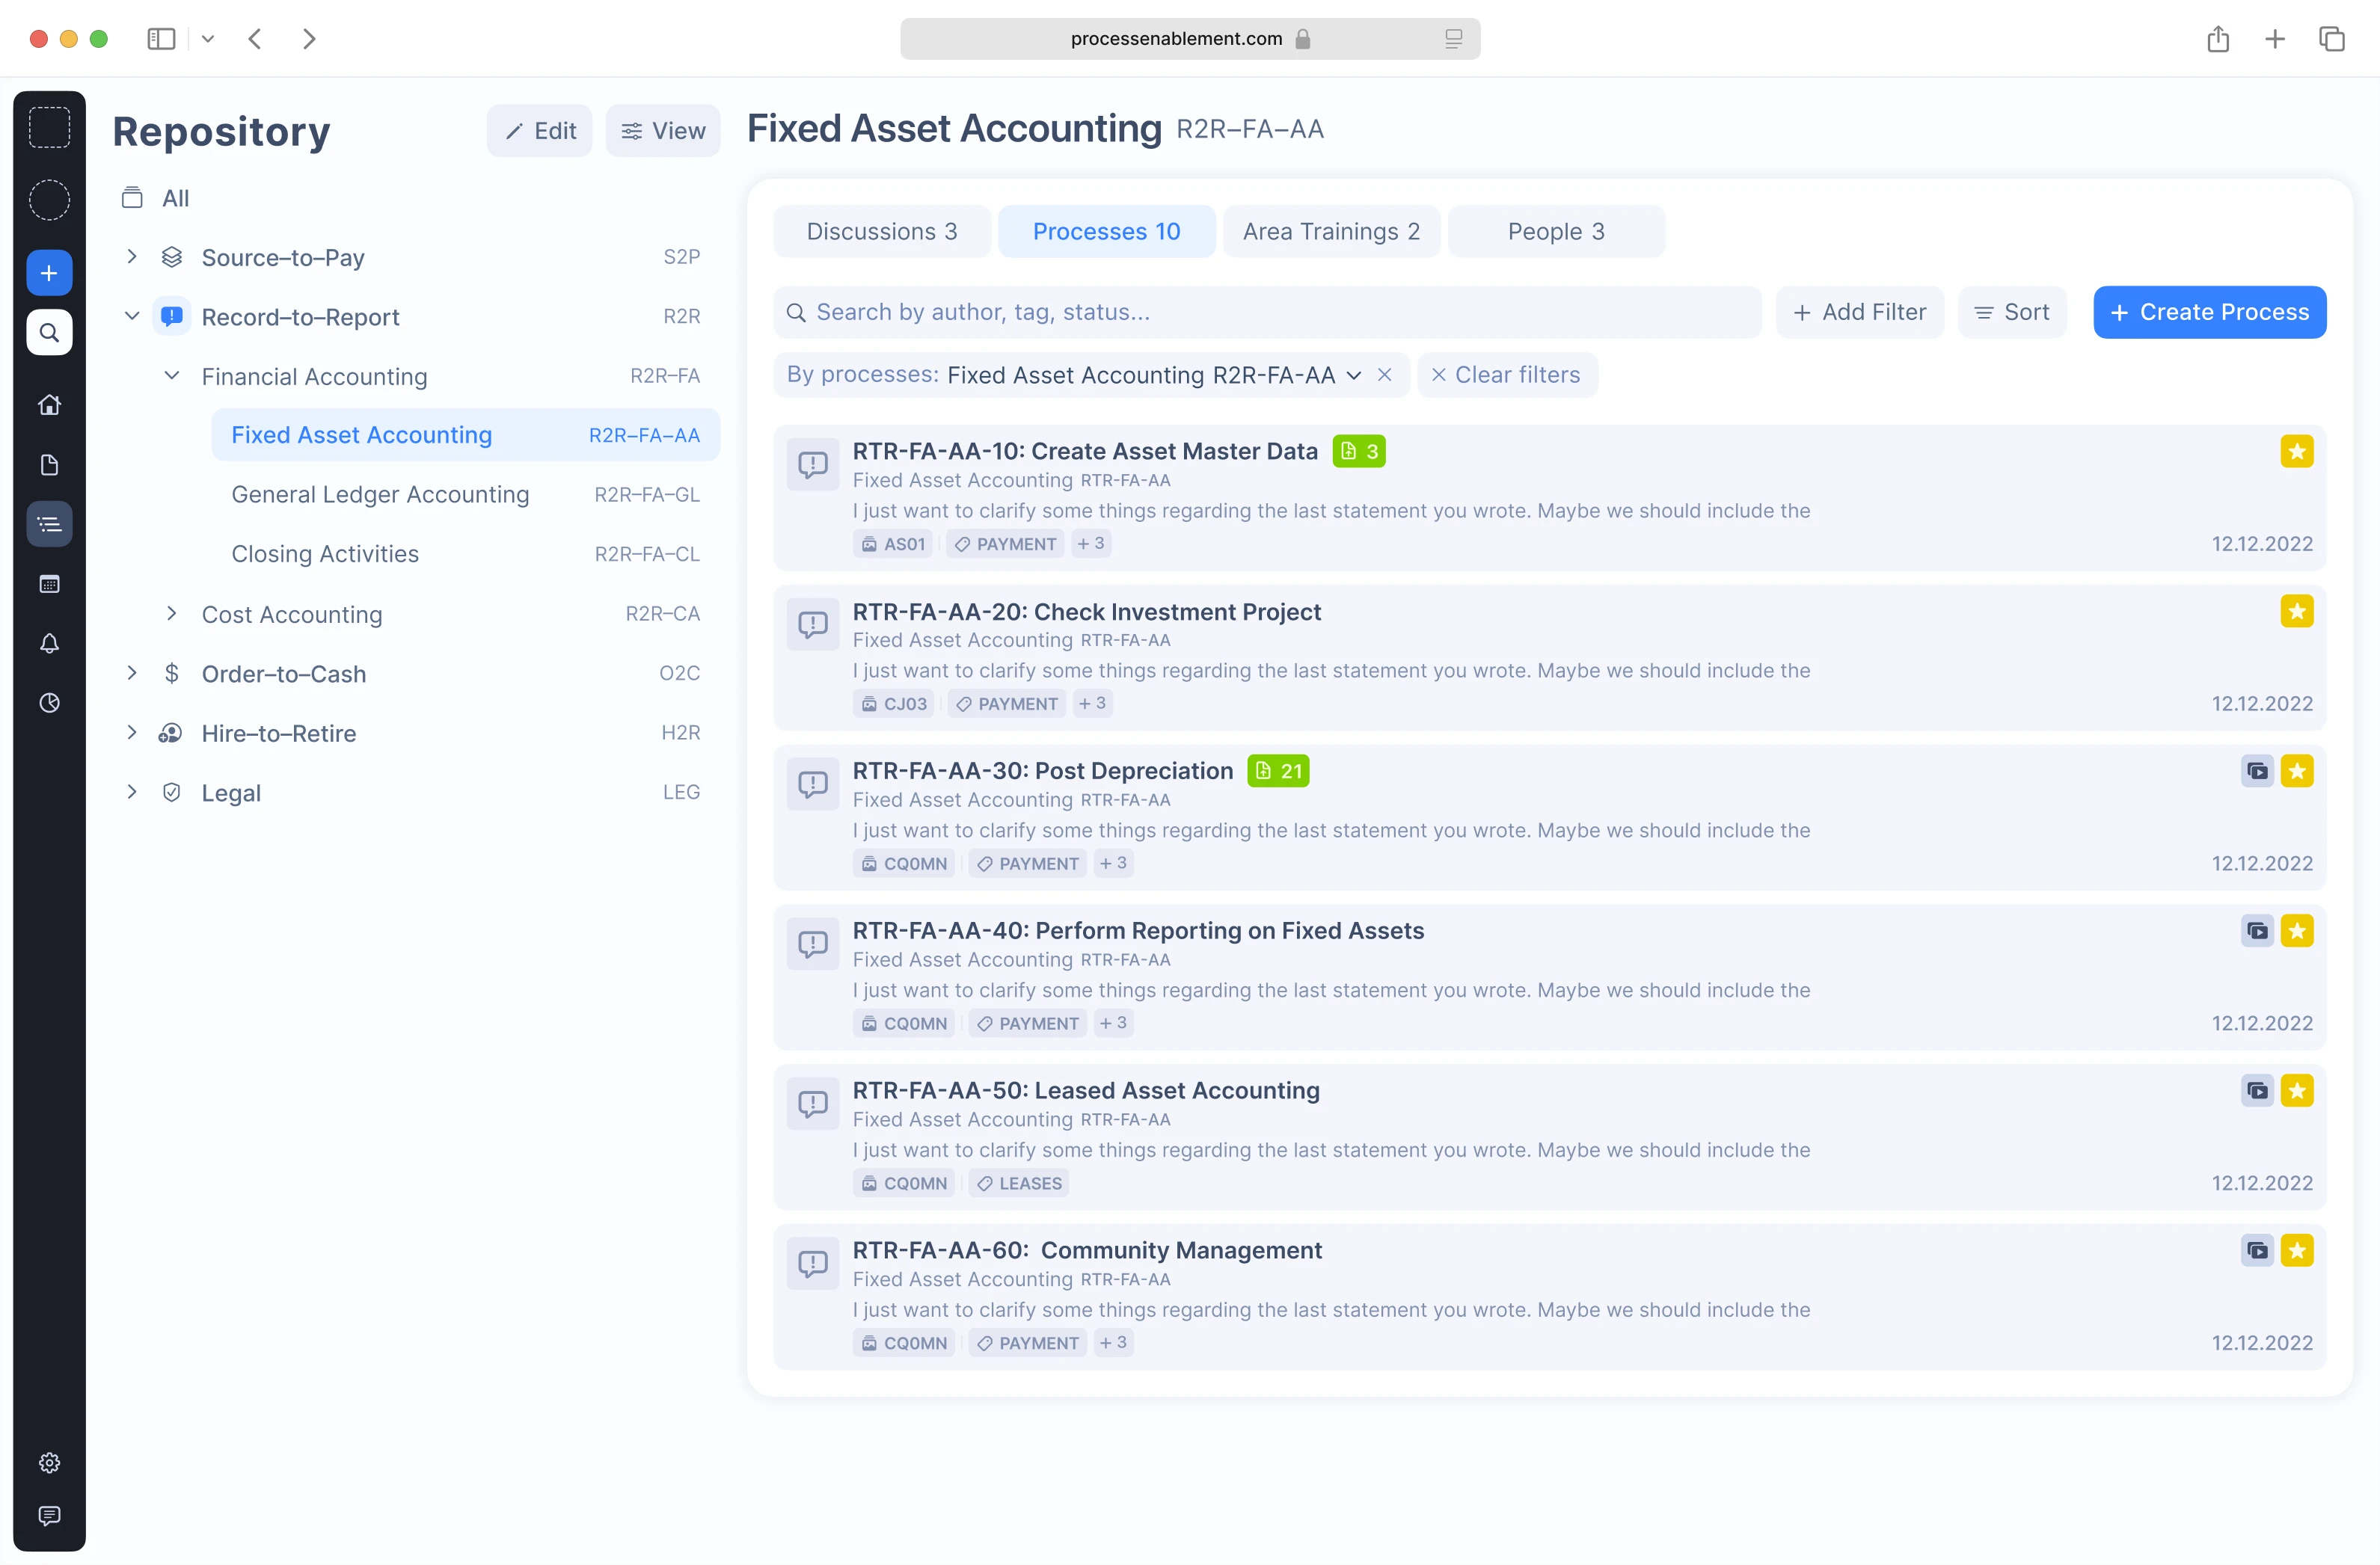Click the Create Process button
This screenshot has height=1565, width=2380.
pos(2209,313)
